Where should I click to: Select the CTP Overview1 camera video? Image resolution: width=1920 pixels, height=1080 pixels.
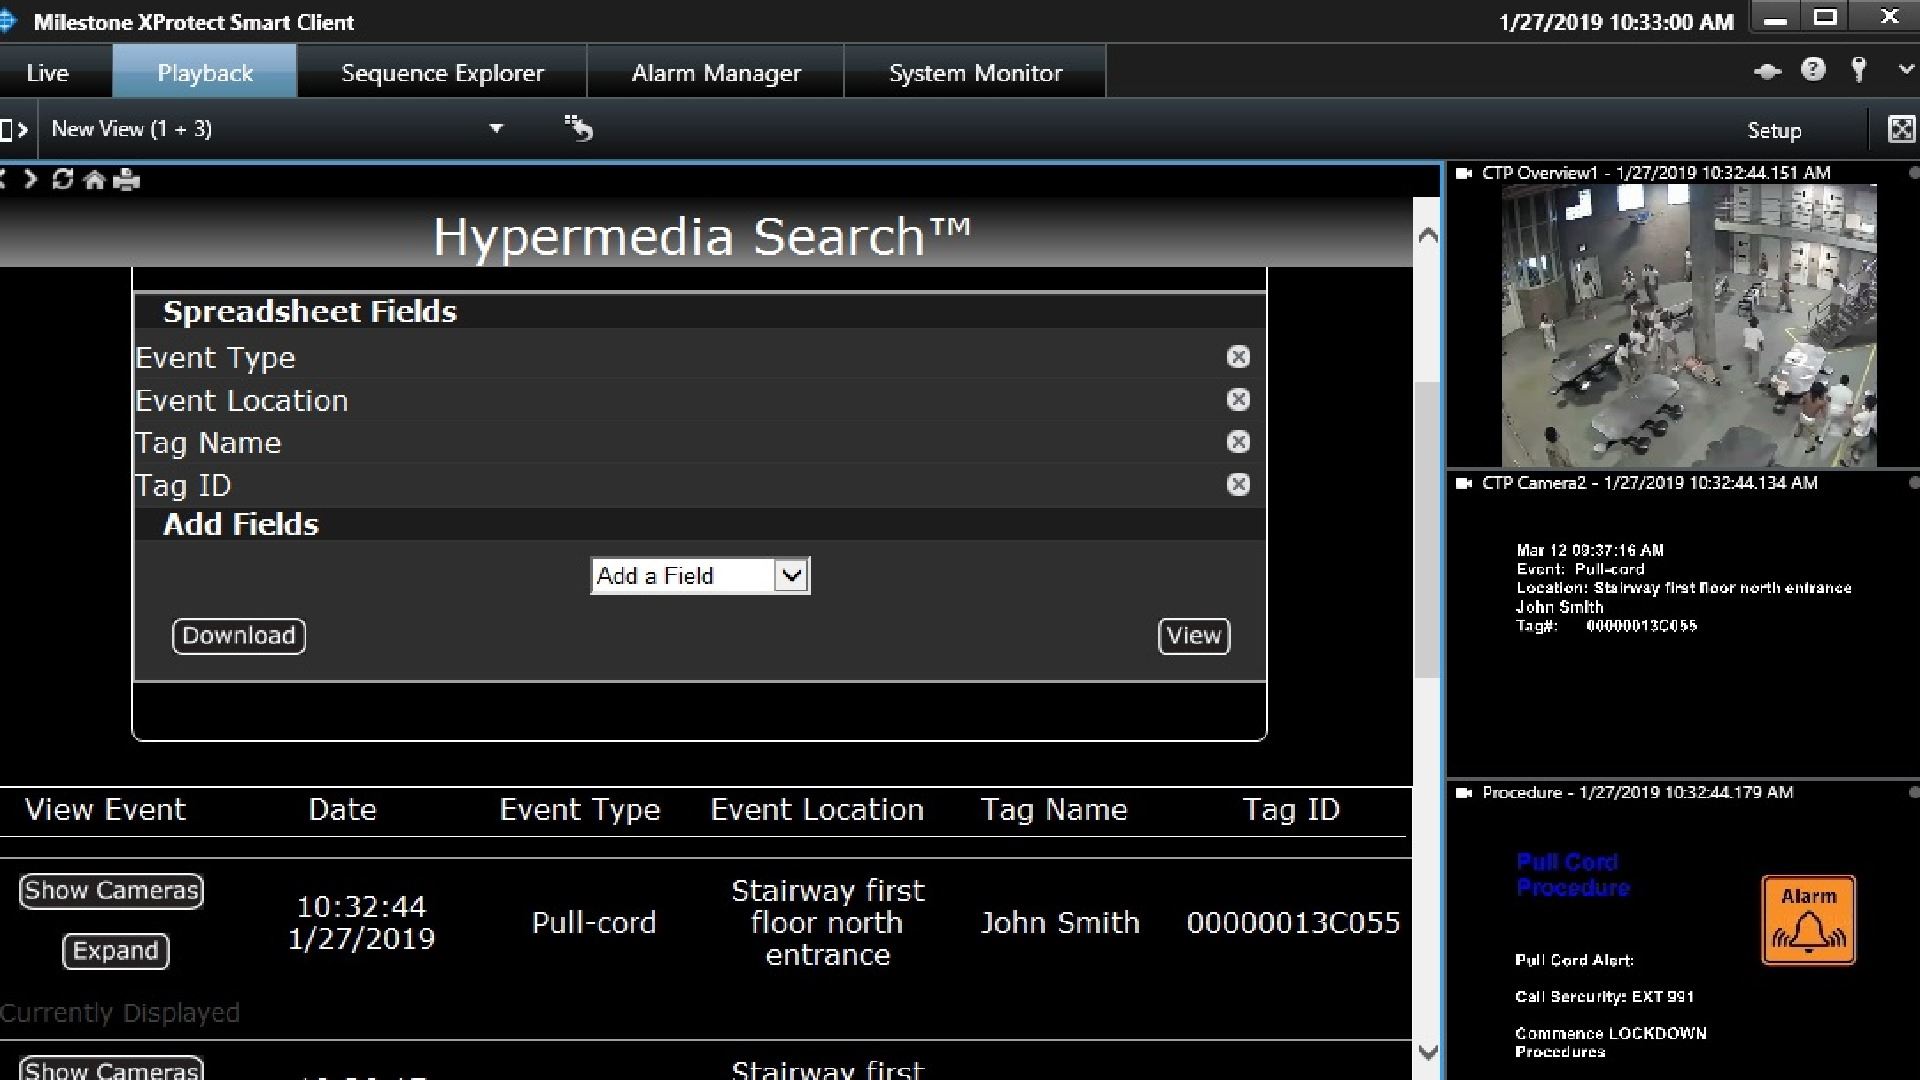1688,325
